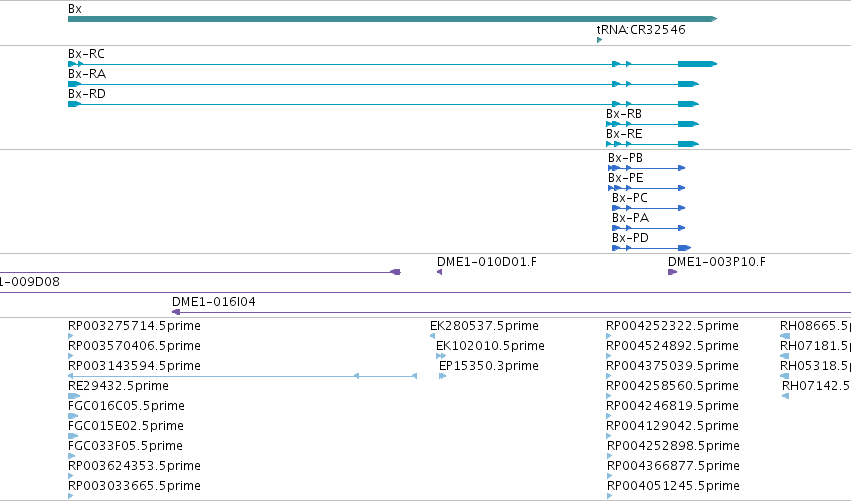Click the RP004051245.5prime label

click(673, 486)
